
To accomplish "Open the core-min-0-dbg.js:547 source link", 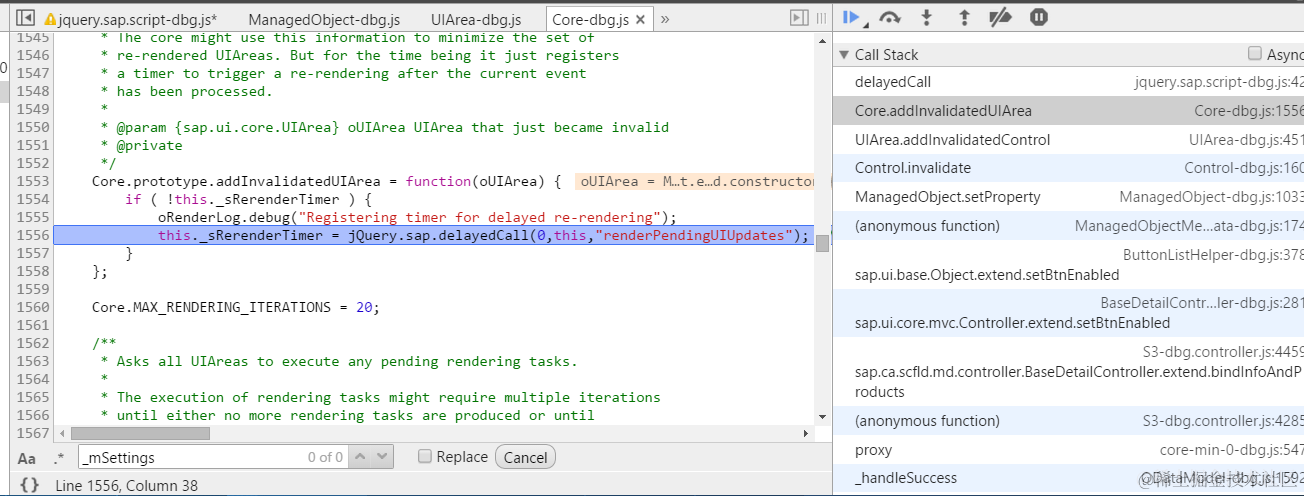I will [x=1231, y=450].
